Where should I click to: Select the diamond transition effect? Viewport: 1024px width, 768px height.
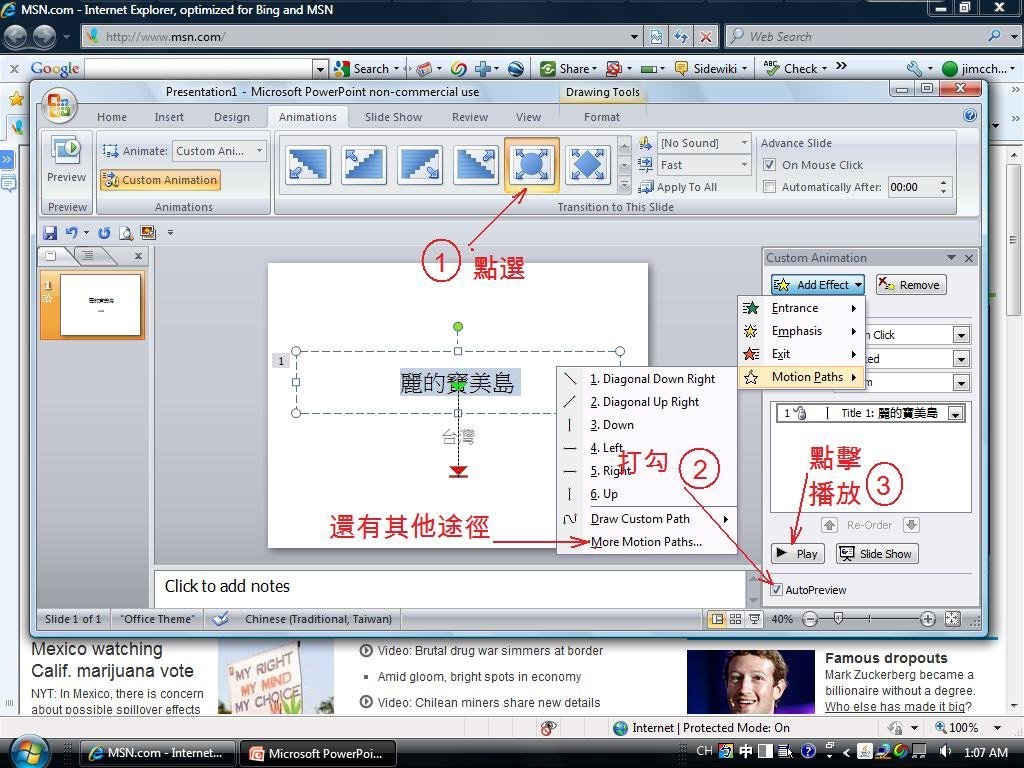pyautogui.click(x=588, y=163)
